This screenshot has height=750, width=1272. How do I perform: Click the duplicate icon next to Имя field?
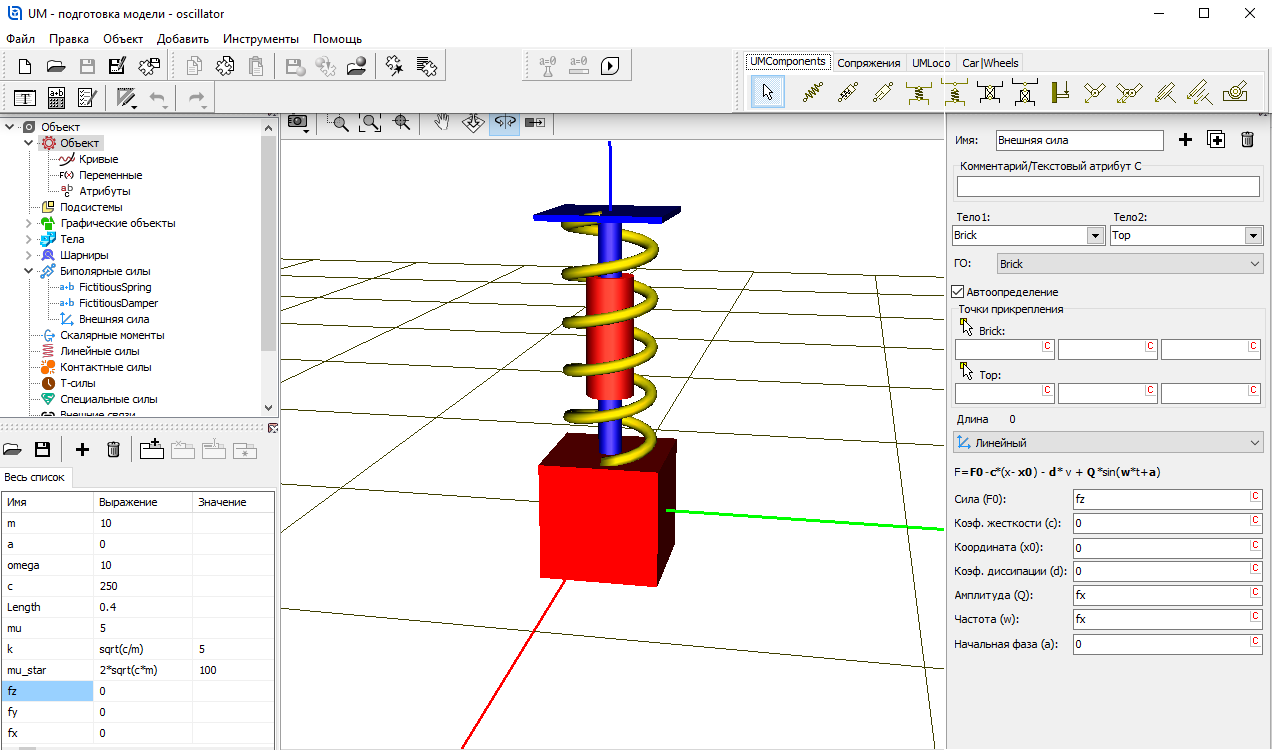(x=1216, y=140)
